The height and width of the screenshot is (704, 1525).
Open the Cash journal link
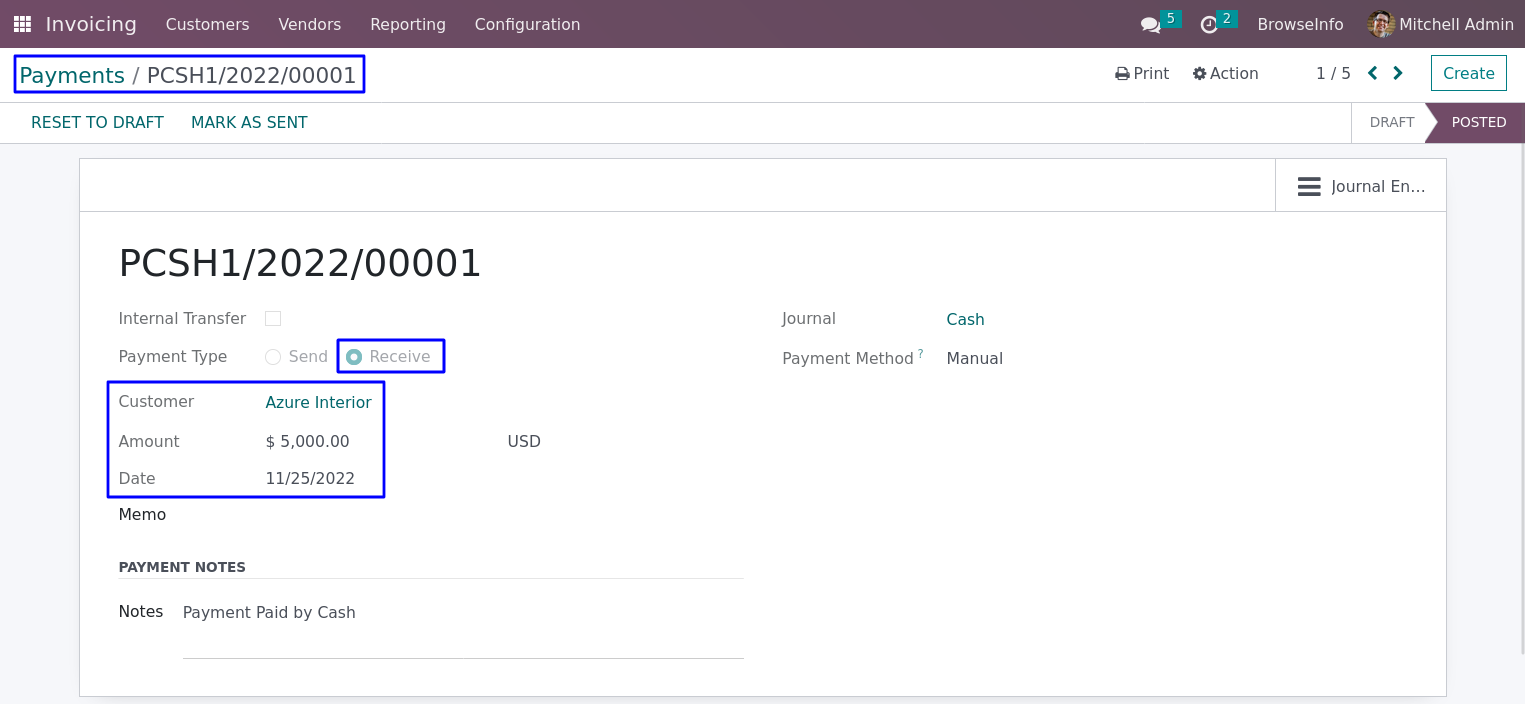[965, 319]
